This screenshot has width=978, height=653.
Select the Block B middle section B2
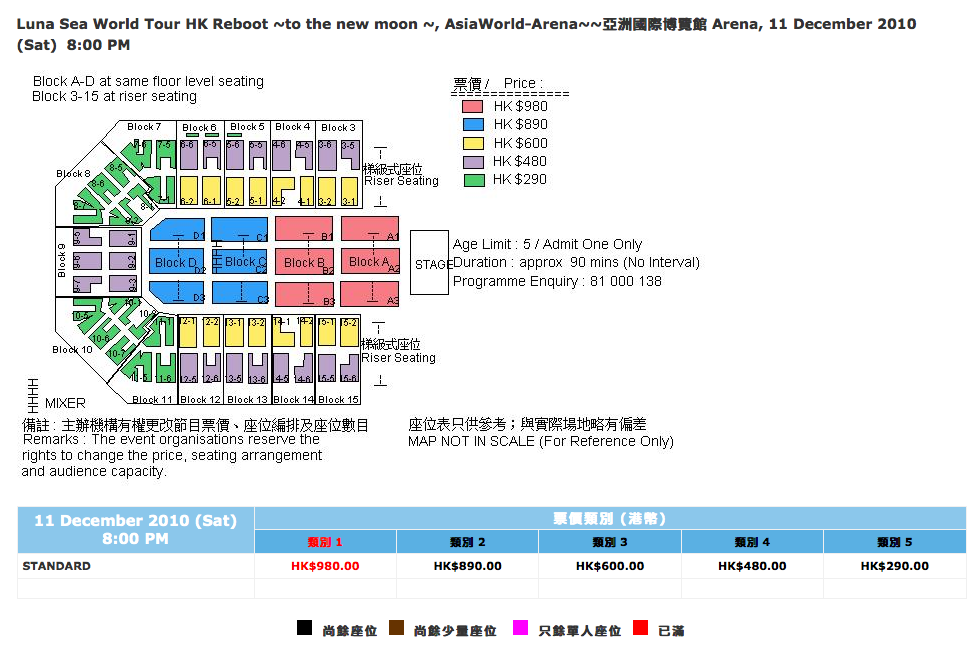(x=304, y=262)
